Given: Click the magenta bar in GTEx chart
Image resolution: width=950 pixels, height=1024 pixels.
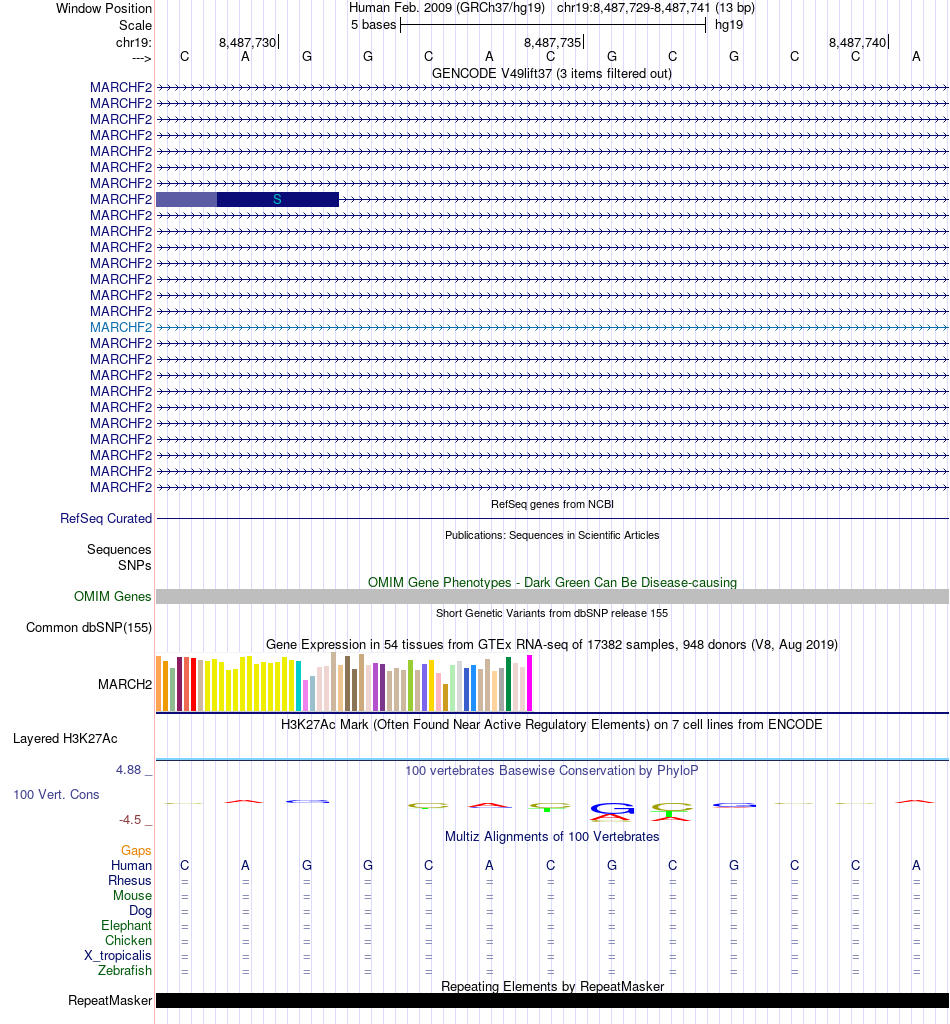Looking at the screenshot, I should pyautogui.click(x=530, y=683).
